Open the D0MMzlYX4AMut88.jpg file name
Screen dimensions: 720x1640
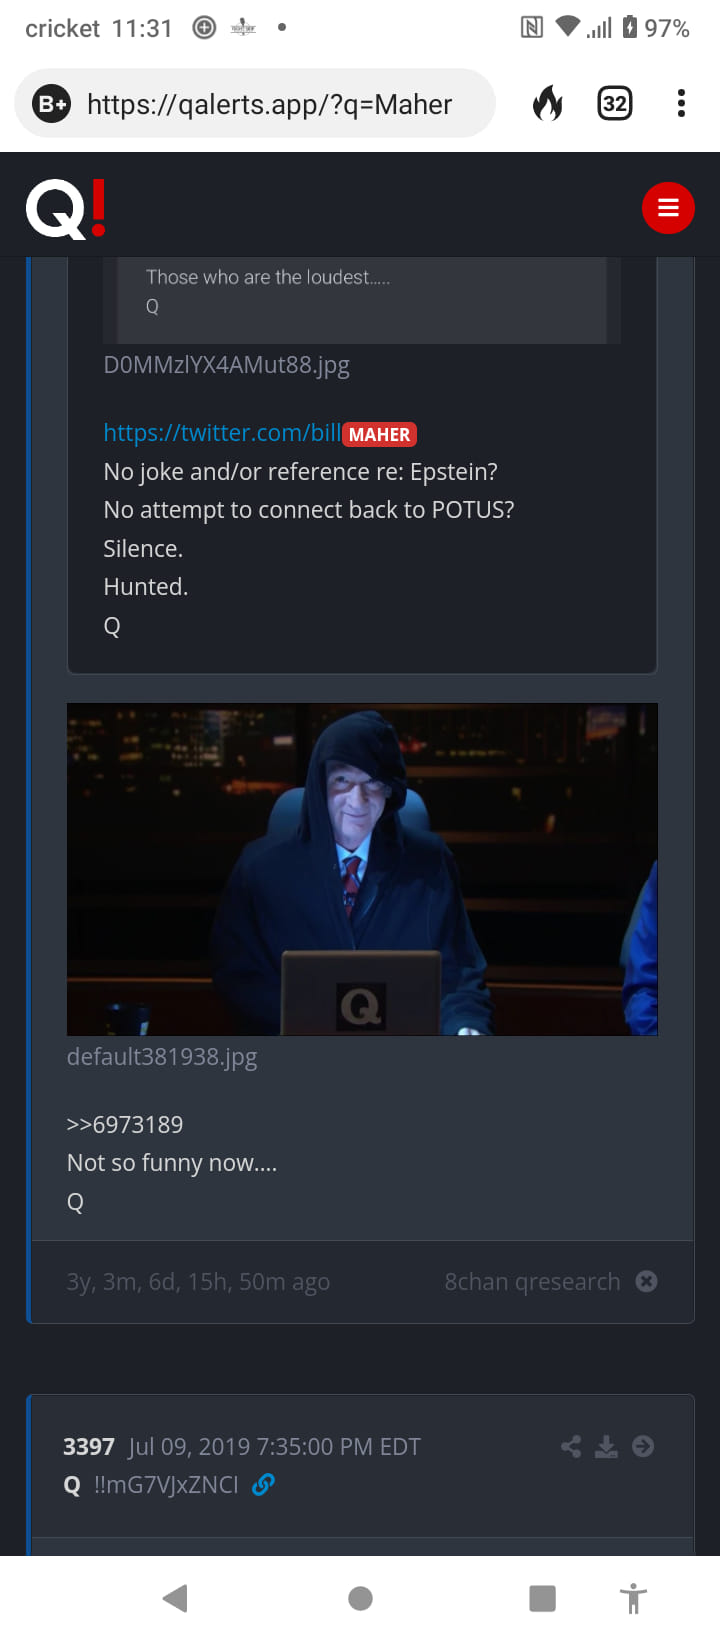(x=227, y=365)
